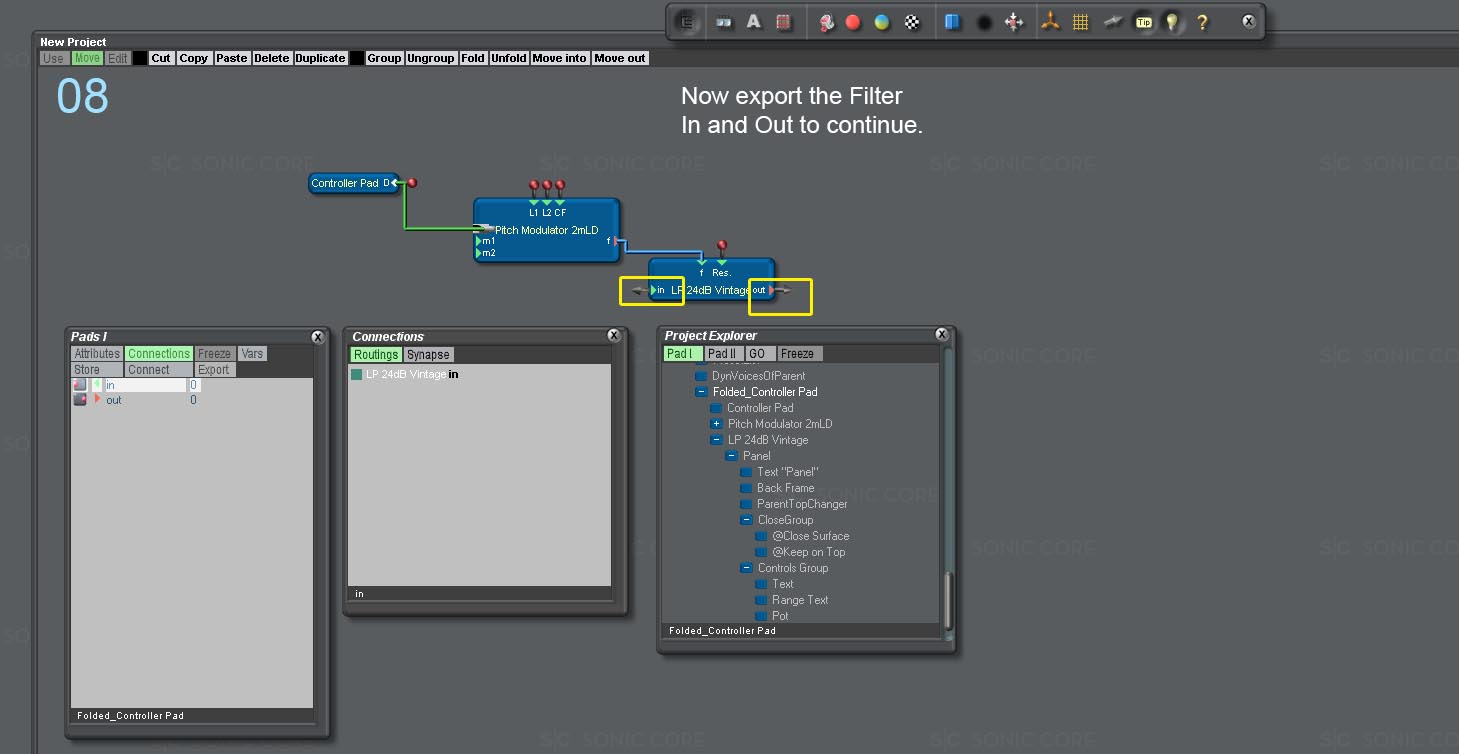This screenshot has height=754, width=1459.
Task: Activate Edit mode
Action: click(118, 58)
